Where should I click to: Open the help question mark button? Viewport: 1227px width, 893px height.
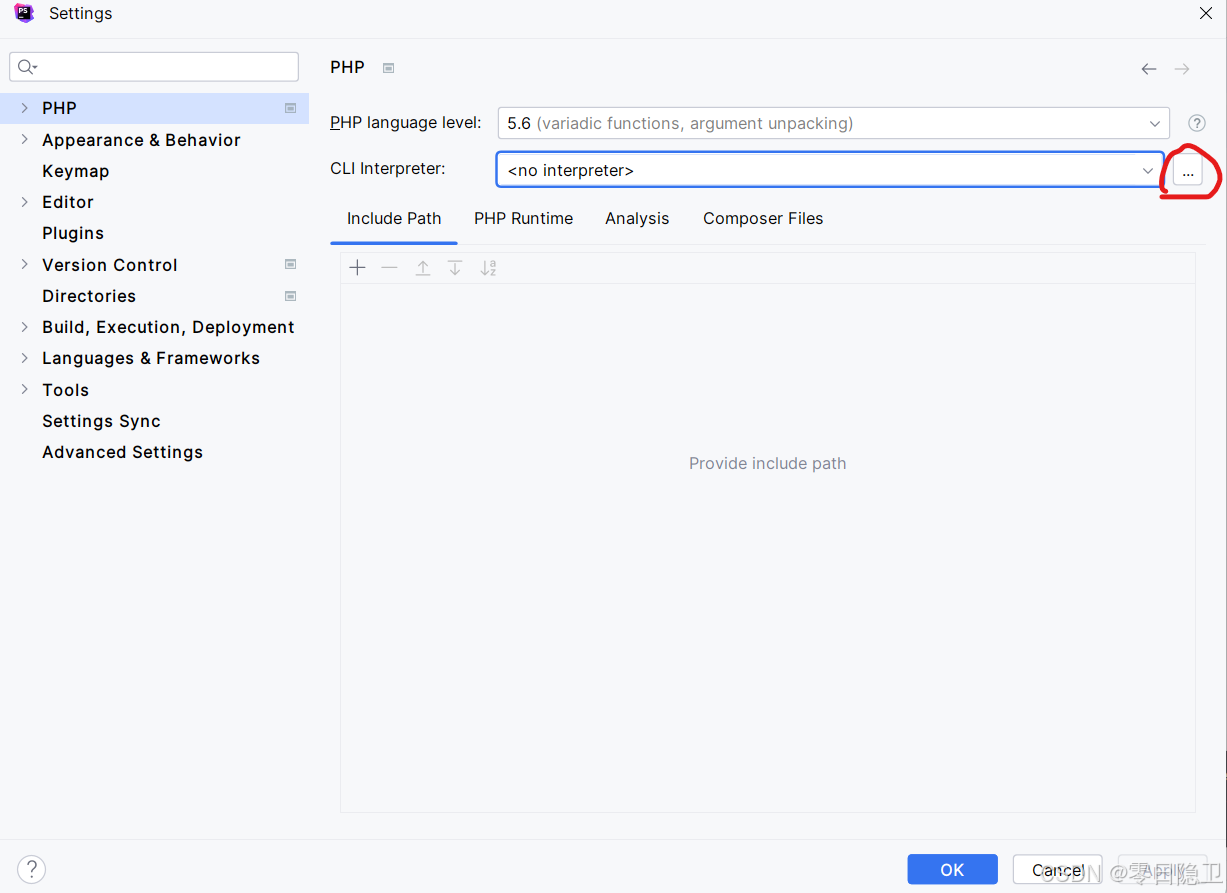point(32,869)
